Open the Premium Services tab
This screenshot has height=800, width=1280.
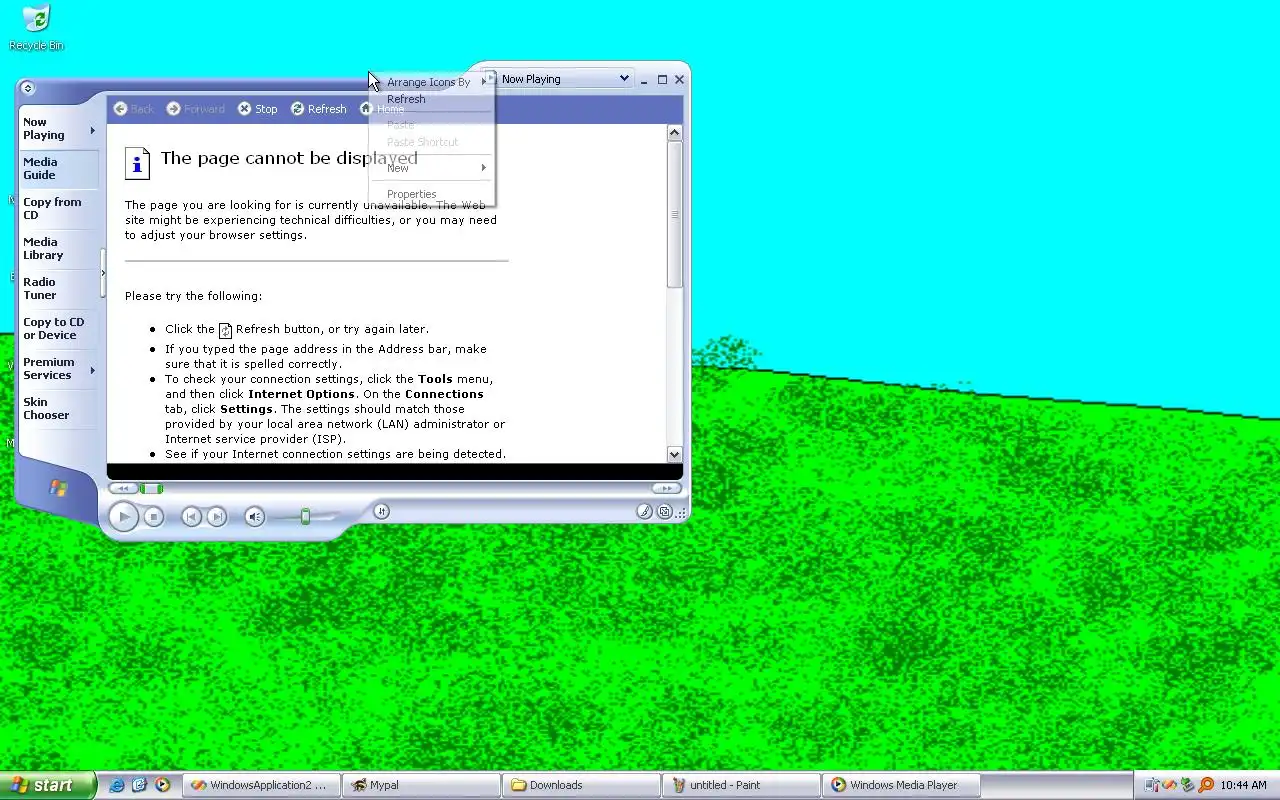pyautogui.click(x=58, y=369)
